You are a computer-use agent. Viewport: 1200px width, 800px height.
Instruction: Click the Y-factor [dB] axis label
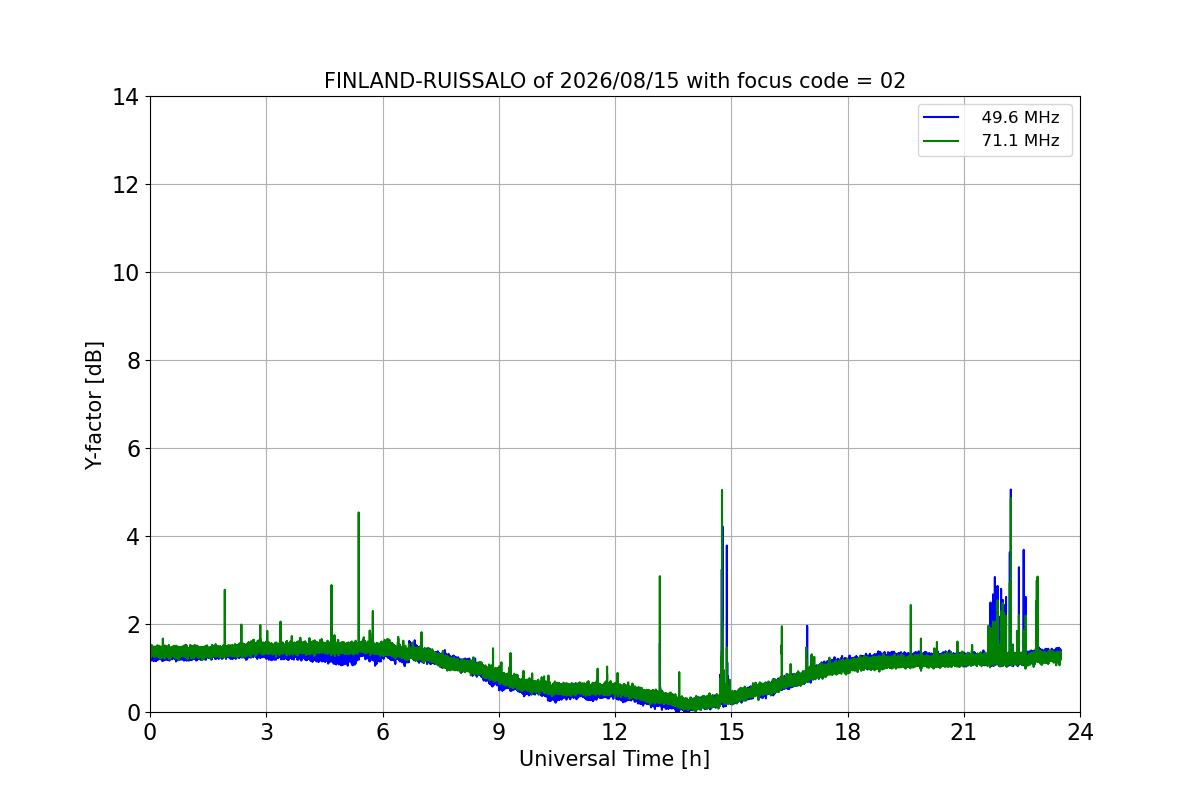[94, 405]
